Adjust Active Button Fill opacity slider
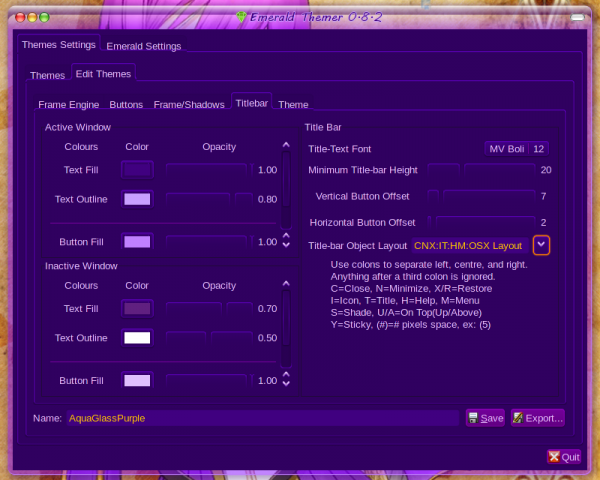 209,242
